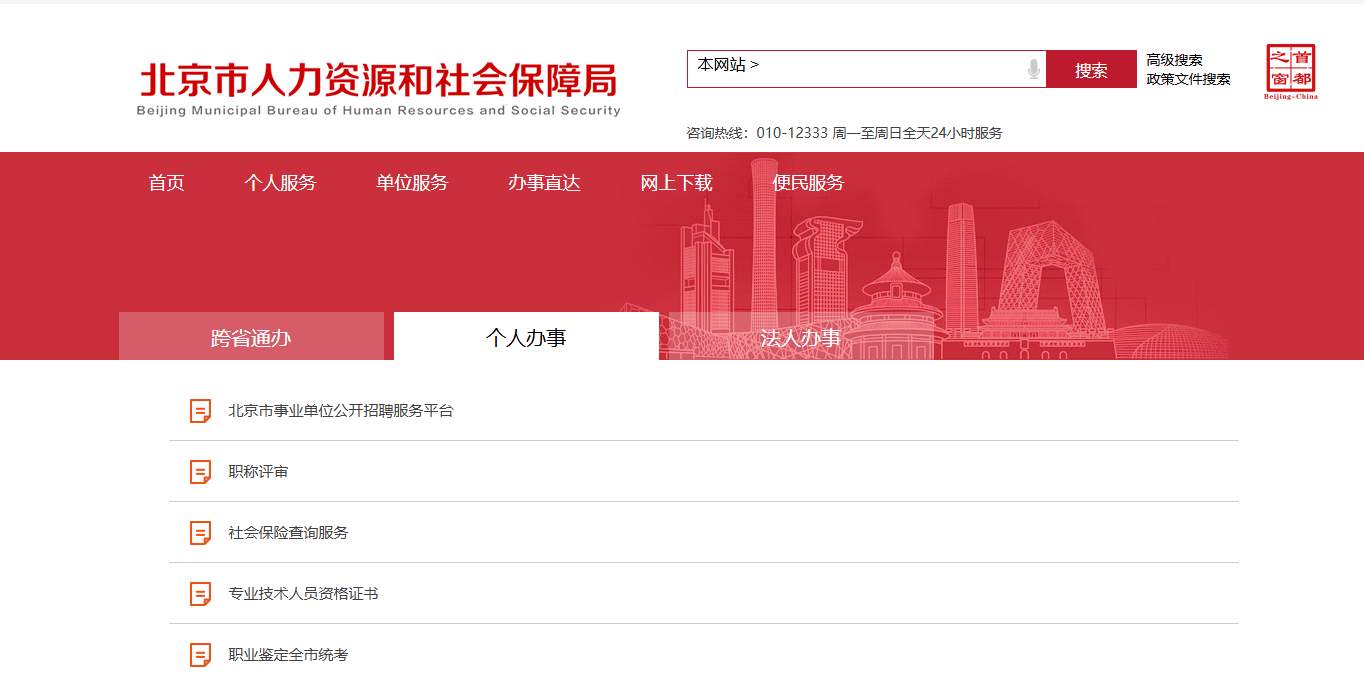Switch to the 跨省通办 tab
Image resolution: width=1364 pixels, height=682 pixels.
251,336
